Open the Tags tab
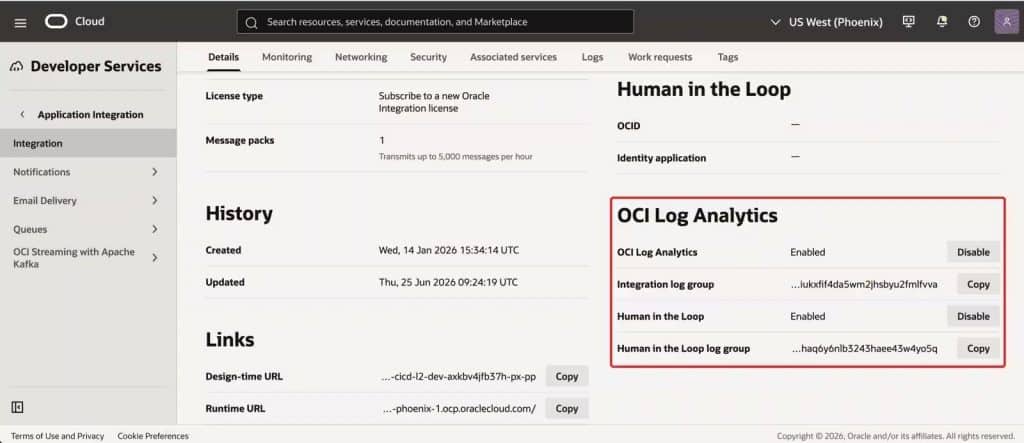 coord(728,57)
